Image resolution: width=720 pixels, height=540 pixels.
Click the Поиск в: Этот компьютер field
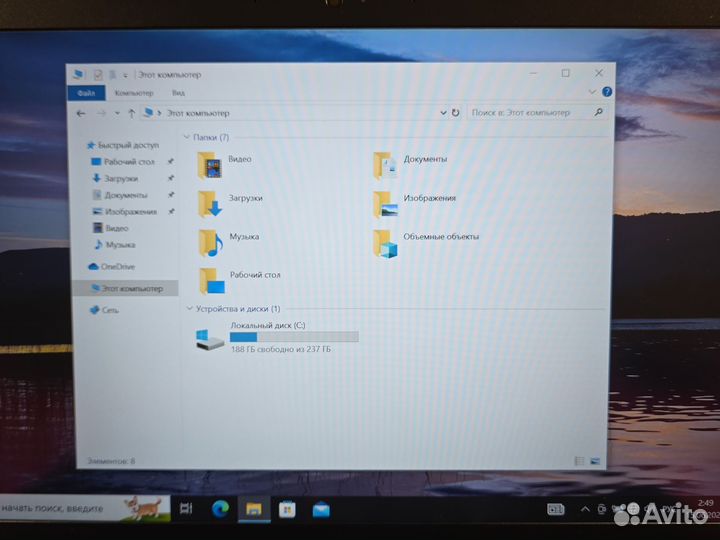tap(537, 112)
